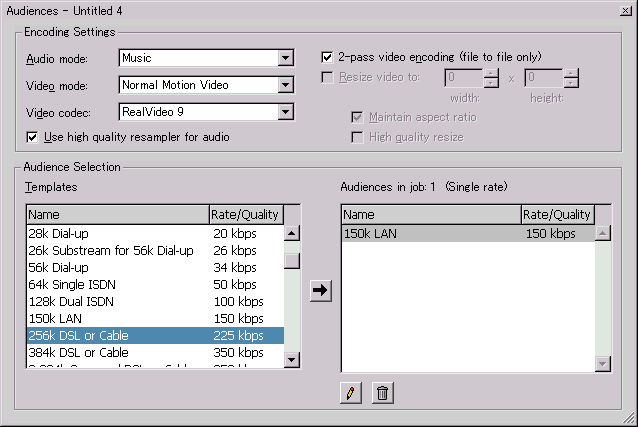Image resolution: width=638 pixels, height=427 pixels.
Task: Open the Audio mode dropdown
Action: pos(285,58)
